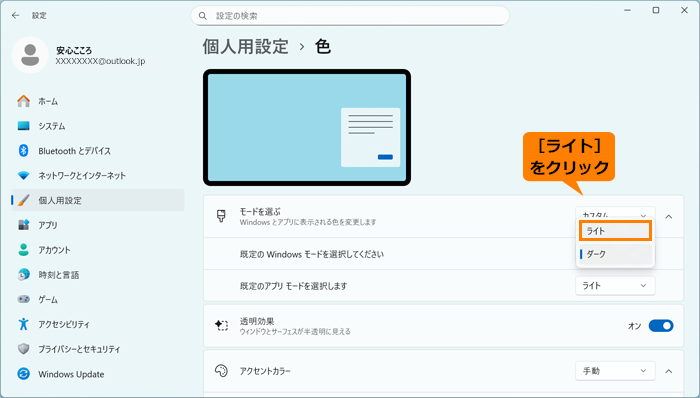The height and width of the screenshot is (398, 700).
Task: Click the Accounts person icon
Action: (x=24, y=249)
